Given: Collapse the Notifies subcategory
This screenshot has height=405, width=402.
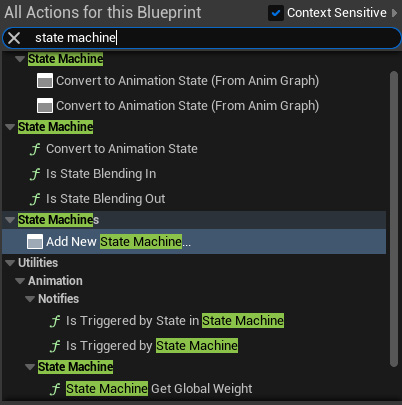Looking at the screenshot, I should (x=30, y=299).
